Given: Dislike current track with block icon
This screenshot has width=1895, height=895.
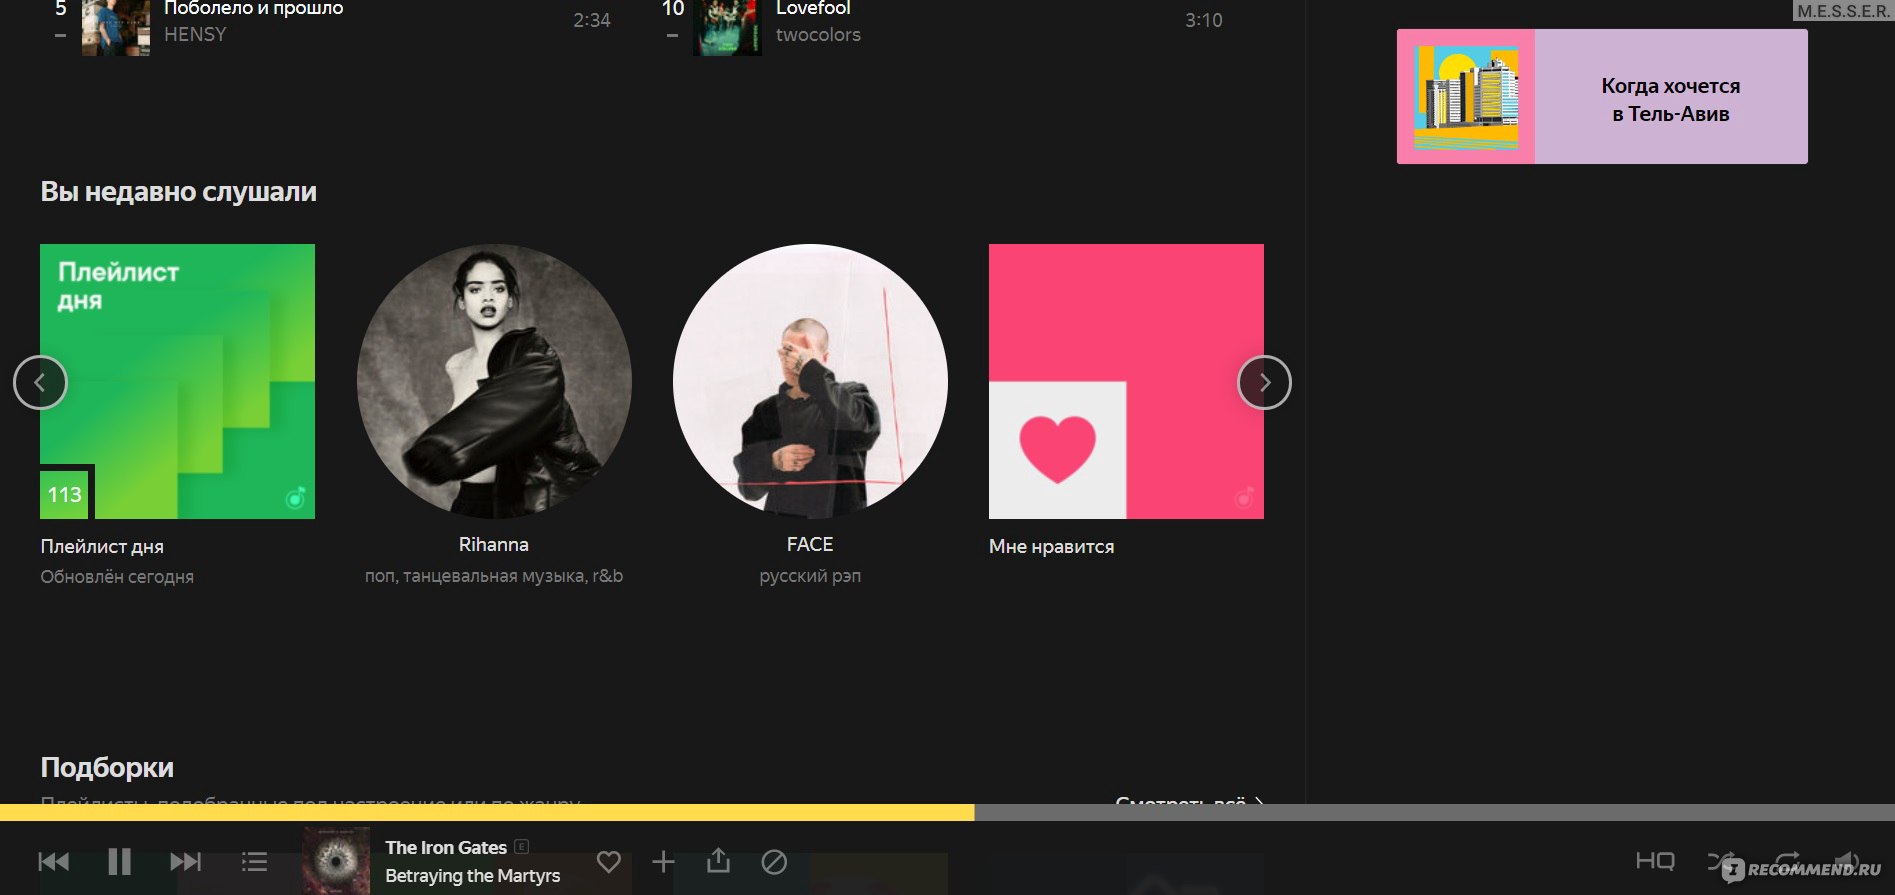Looking at the screenshot, I should click(x=774, y=861).
